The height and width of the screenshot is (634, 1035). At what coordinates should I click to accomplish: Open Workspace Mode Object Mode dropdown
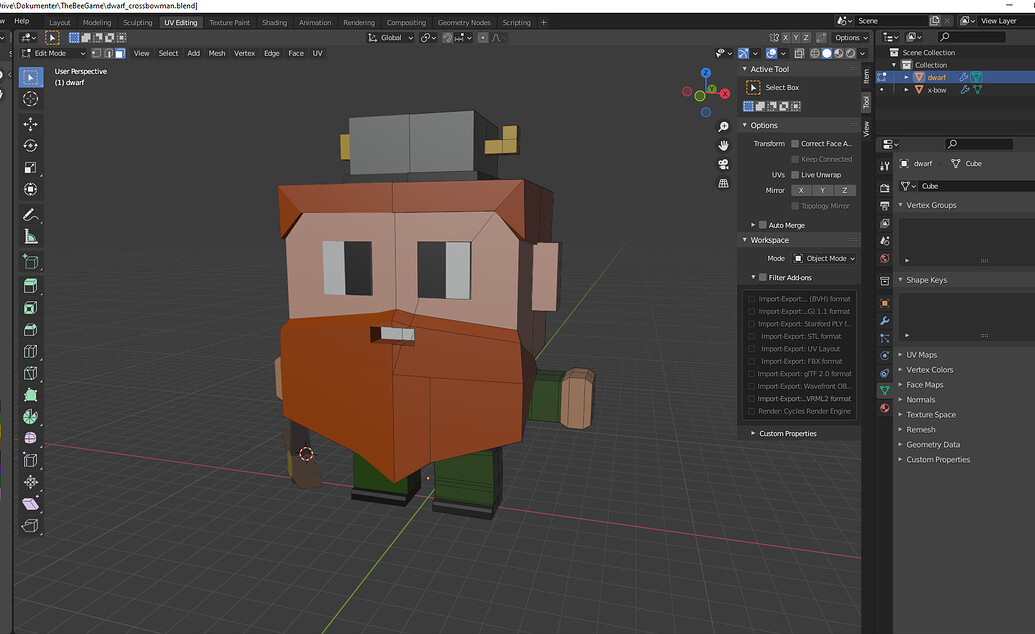click(824, 258)
